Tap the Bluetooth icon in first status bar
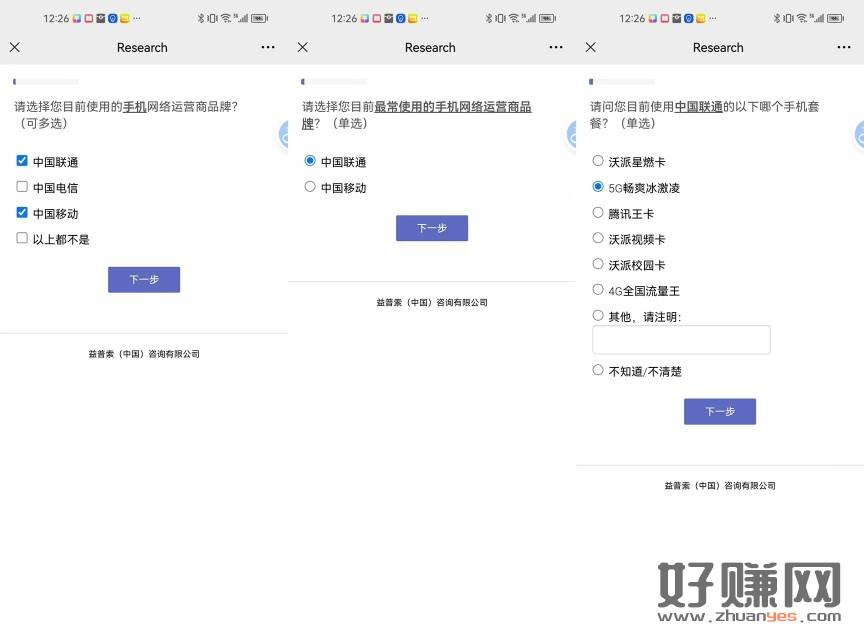 pyautogui.click(x=201, y=18)
